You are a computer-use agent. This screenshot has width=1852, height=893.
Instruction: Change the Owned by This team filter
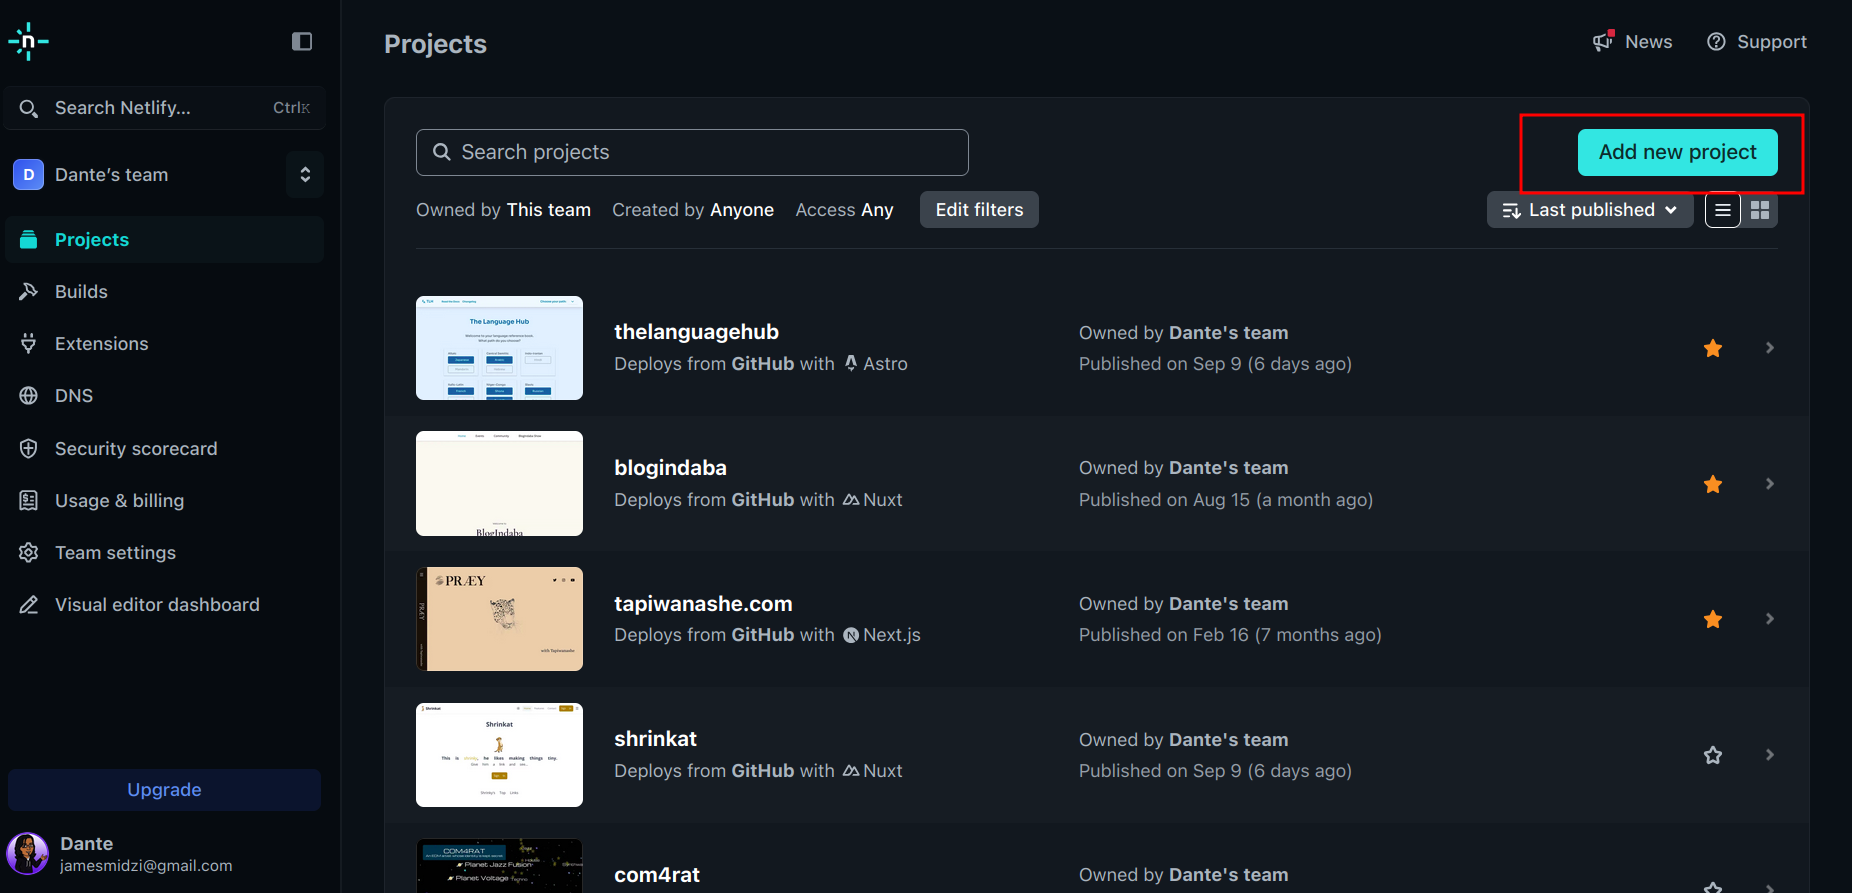point(503,210)
